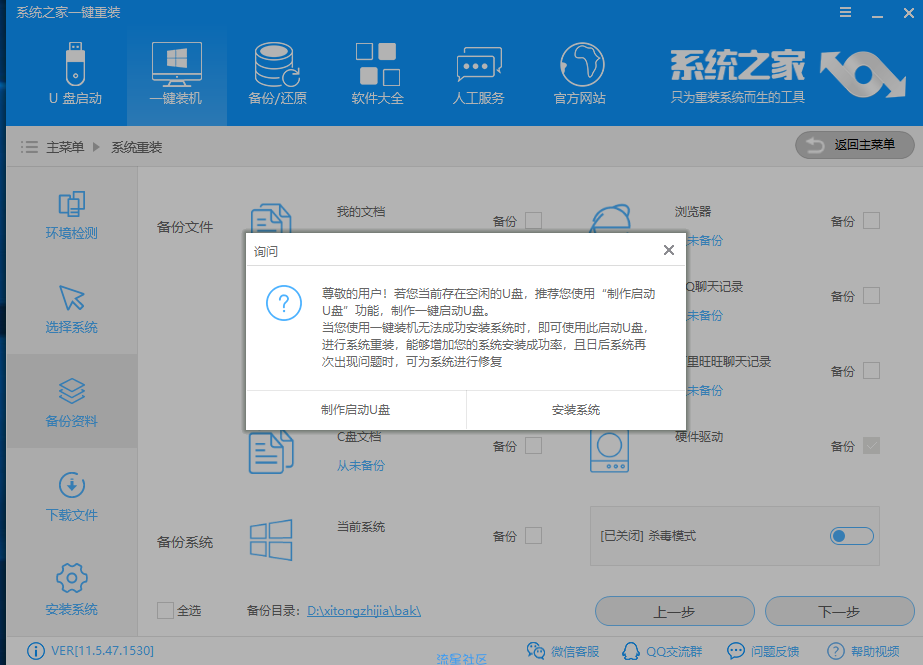The height and width of the screenshot is (665, 923).
Task: Open the 下载文件 step
Action: pyautogui.click(x=72, y=496)
